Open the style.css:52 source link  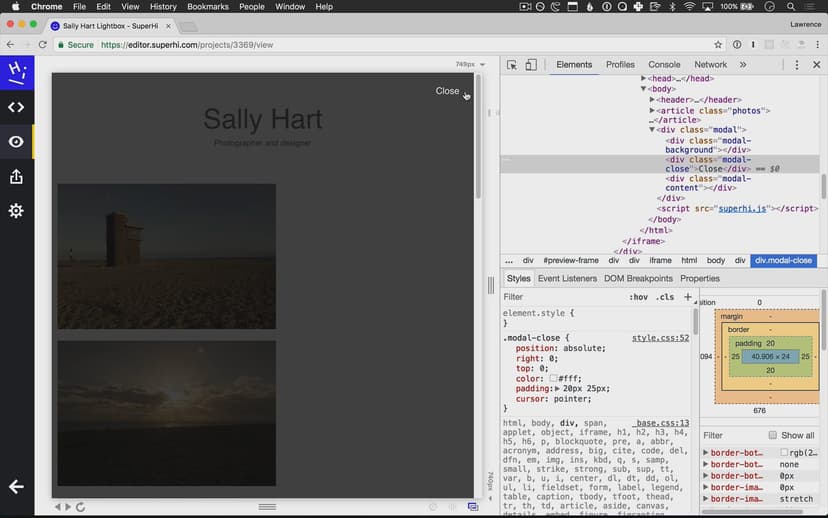coord(660,338)
